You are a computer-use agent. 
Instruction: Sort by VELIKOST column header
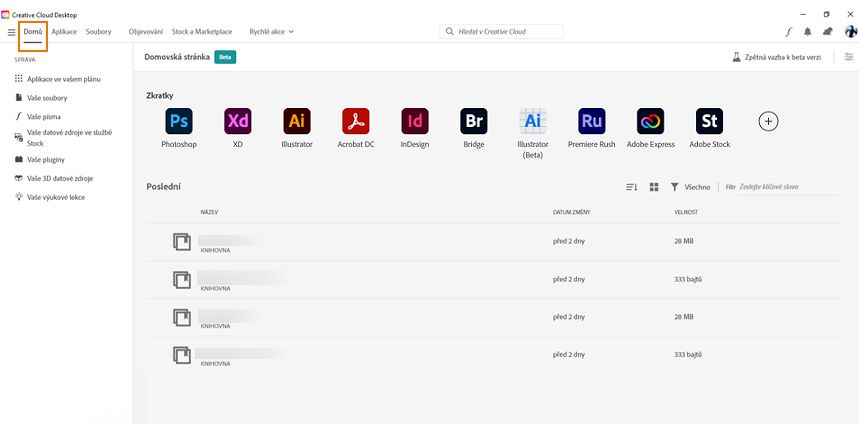coord(685,212)
